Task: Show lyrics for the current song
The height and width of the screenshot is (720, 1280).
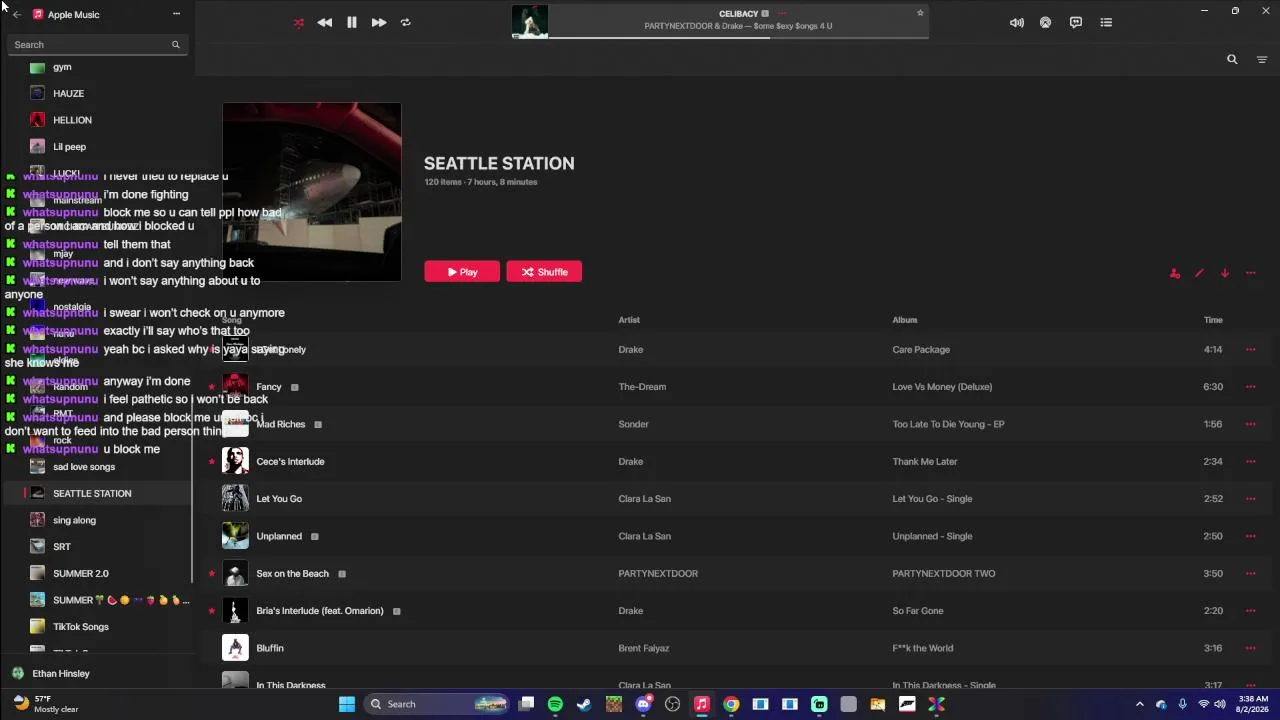Action: [1076, 22]
